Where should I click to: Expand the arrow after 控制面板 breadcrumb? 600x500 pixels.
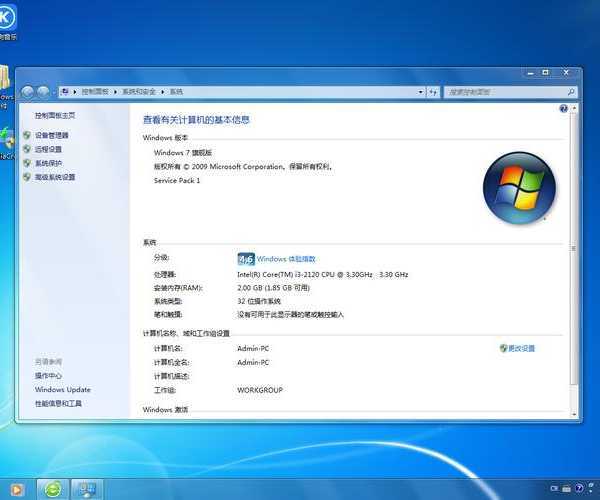115,92
